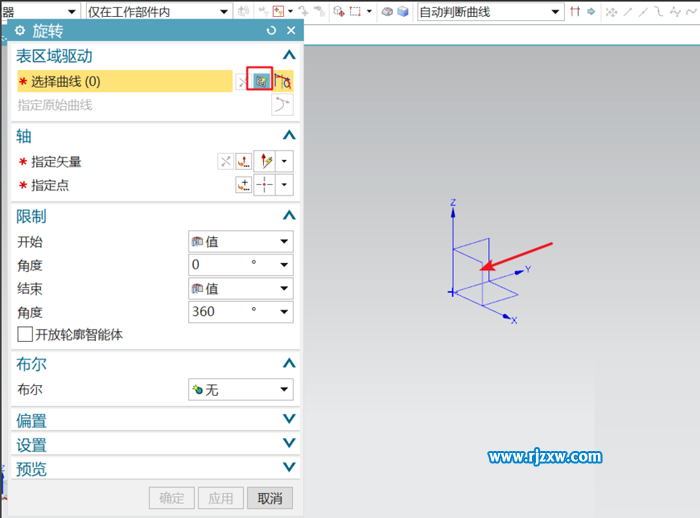Click the greyed-out toolbar icon right of 仅在工作部件内 dropdown
The width and height of the screenshot is (700, 518).
click(x=243, y=11)
